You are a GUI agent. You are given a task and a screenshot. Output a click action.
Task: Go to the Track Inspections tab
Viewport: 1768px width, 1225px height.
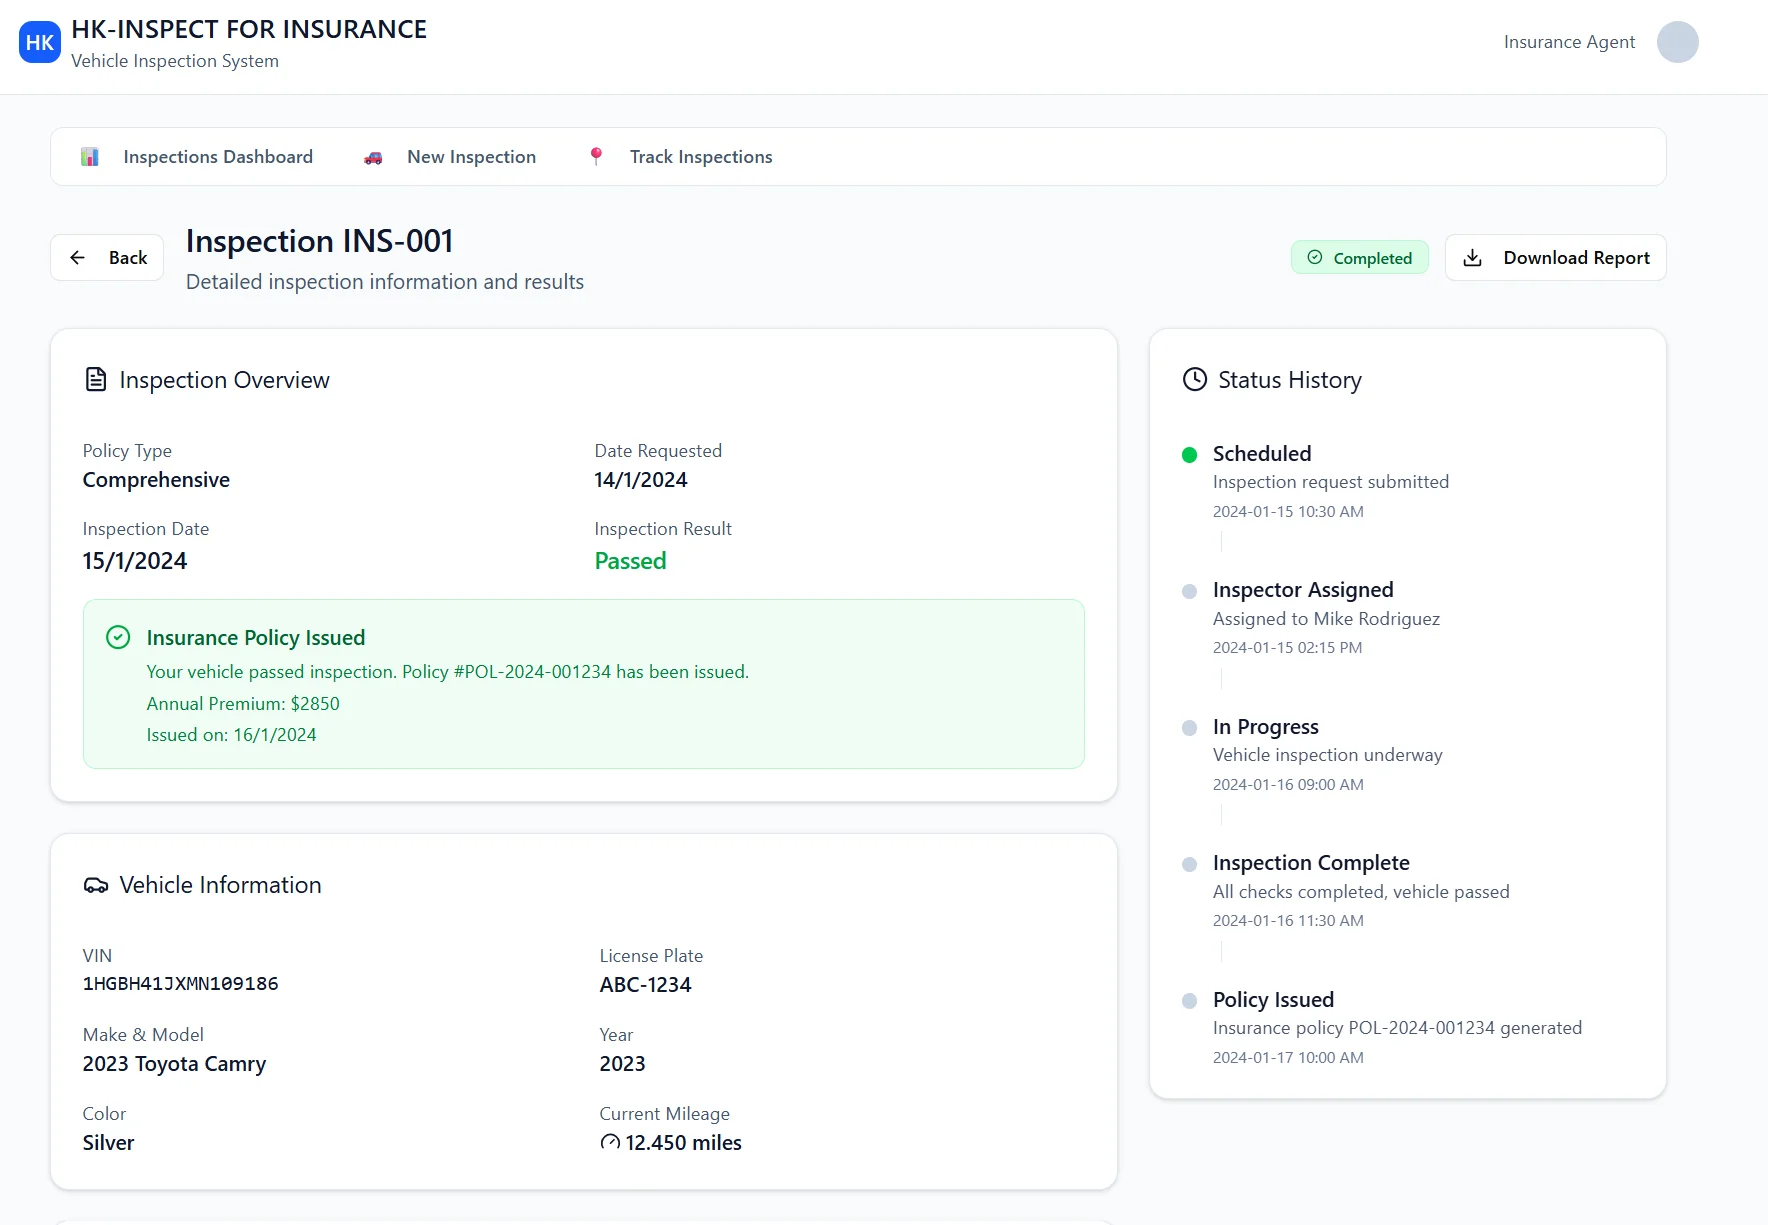[x=700, y=157]
